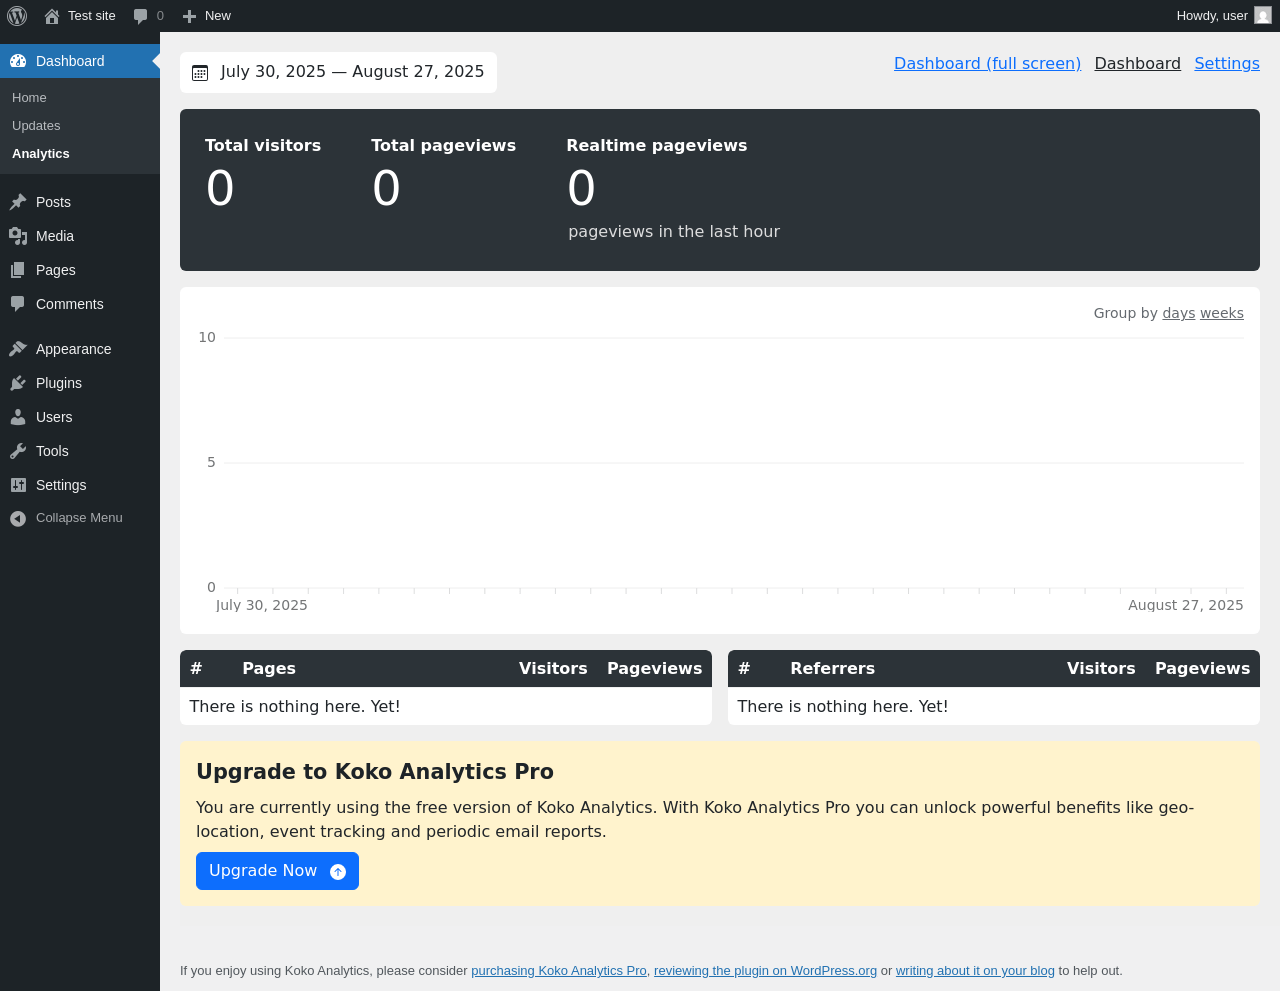Screen dimensions: 1280x991
Task: Click the Appearance paintbrush icon
Action: click(x=18, y=349)
